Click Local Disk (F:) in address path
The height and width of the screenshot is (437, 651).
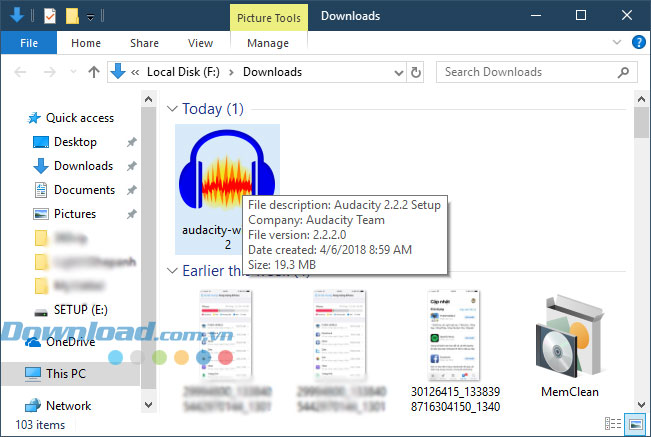click(x=185, y=72)
